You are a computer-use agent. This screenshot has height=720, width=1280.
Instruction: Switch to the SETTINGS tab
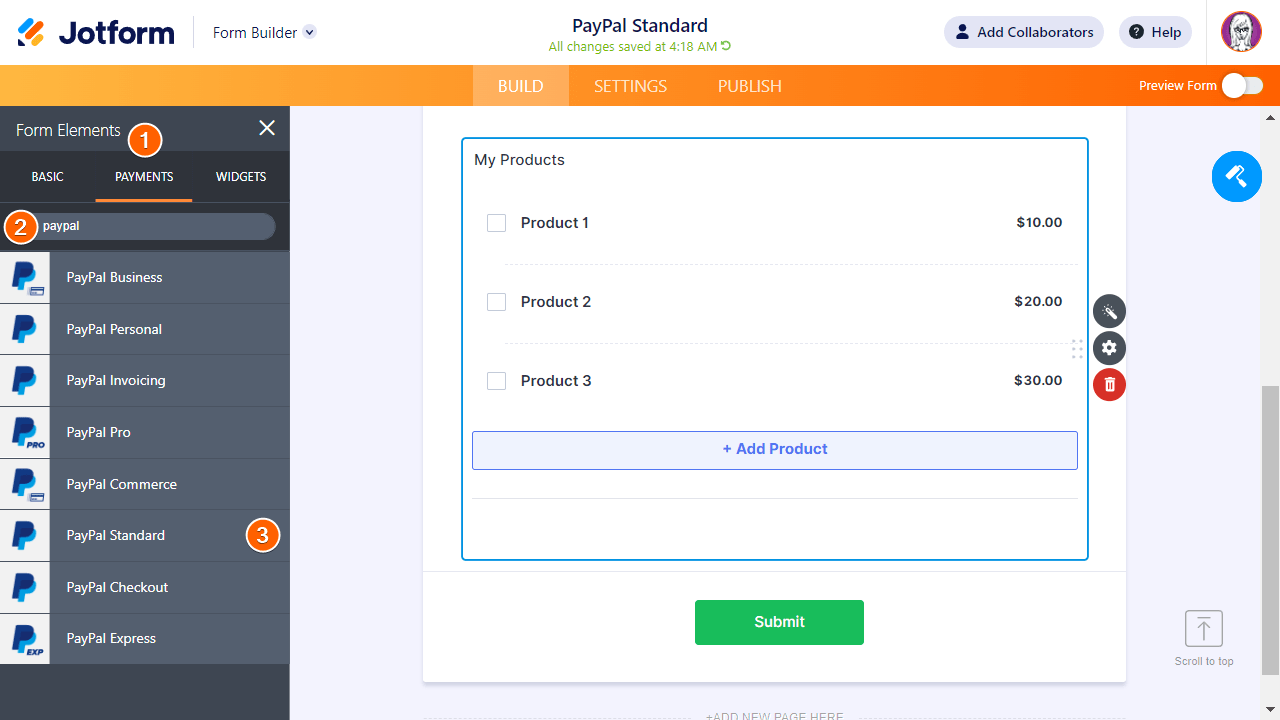click(630, 86)
